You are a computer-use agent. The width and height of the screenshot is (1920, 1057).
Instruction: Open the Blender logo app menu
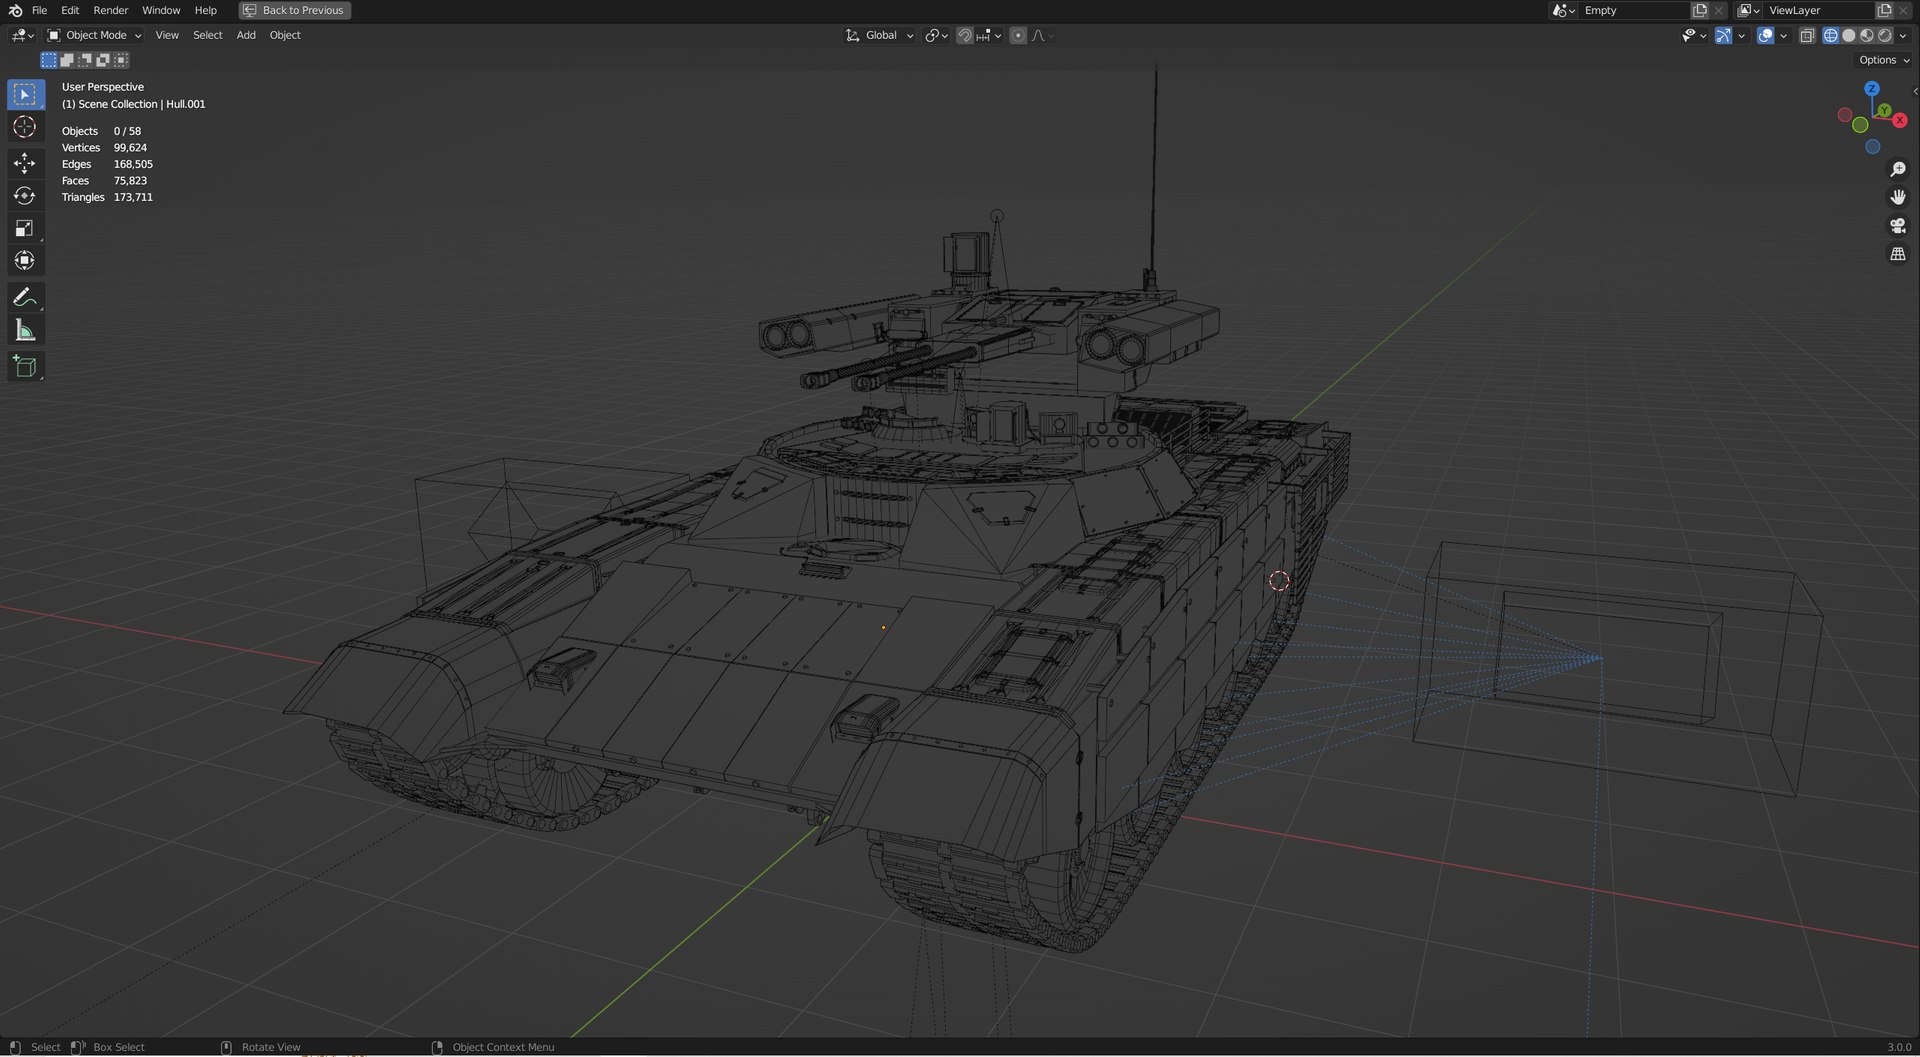click(15, 10)
